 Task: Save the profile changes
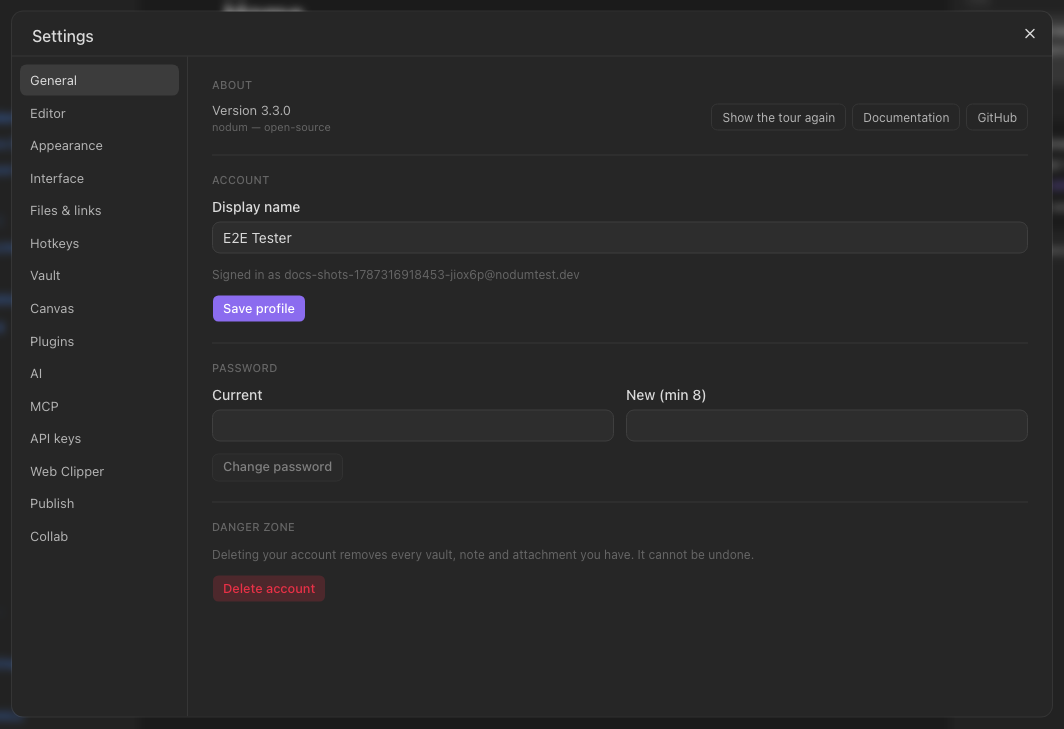pyautogui.click(x=259, y=308)
